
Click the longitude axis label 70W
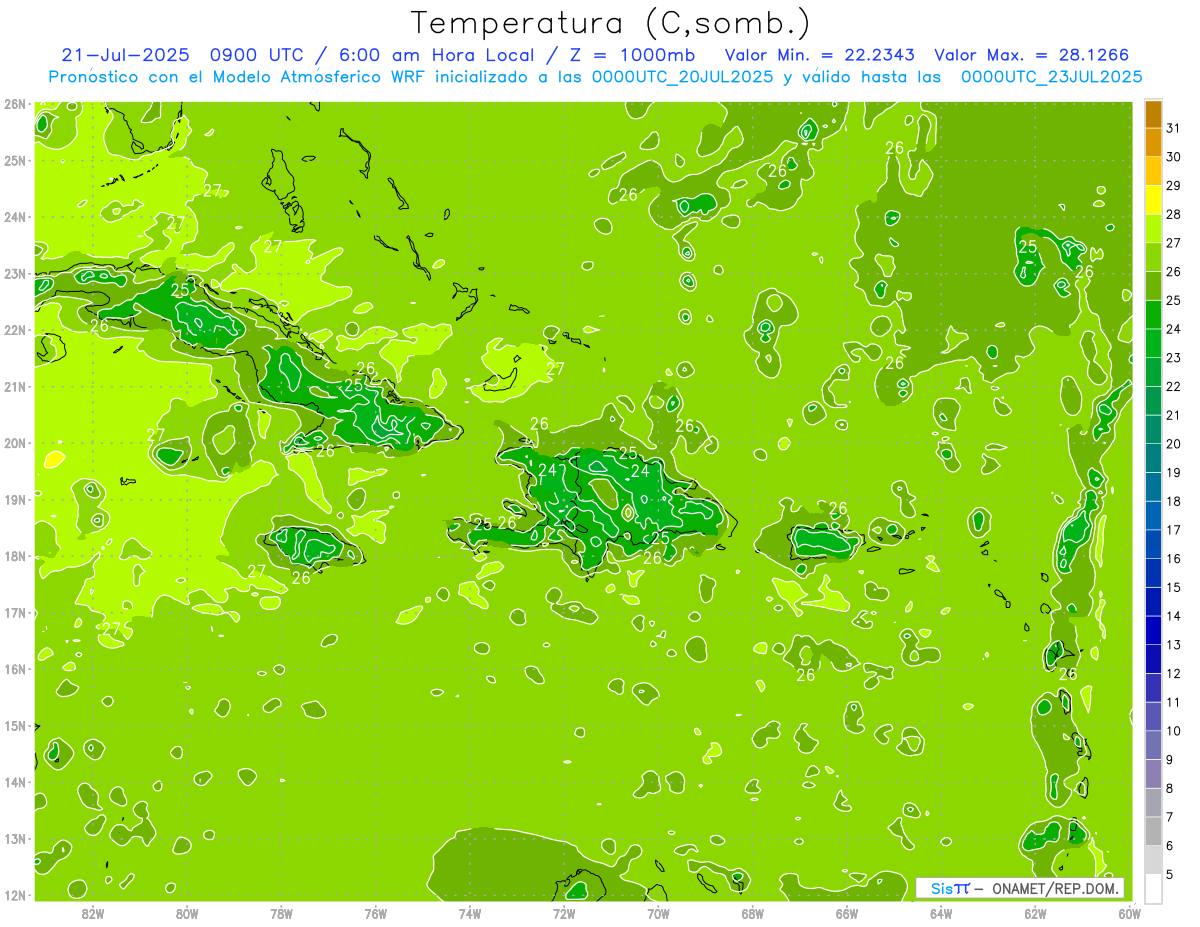pyautogui.click(x=658, y=912)
